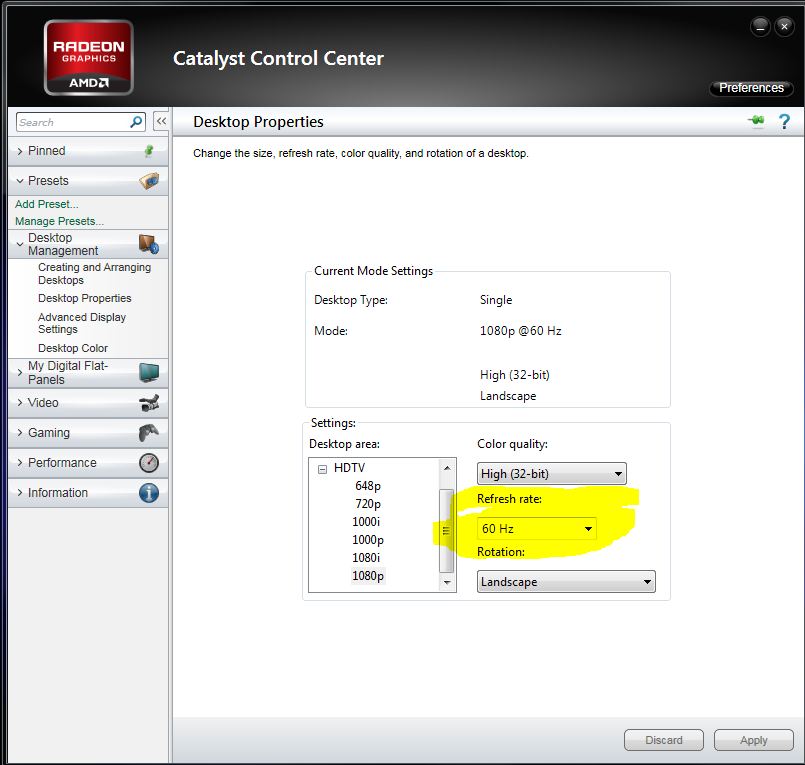Select 720p in Desktop area
The height and width of the screenshot is (765, 805).
coord(368,504)
